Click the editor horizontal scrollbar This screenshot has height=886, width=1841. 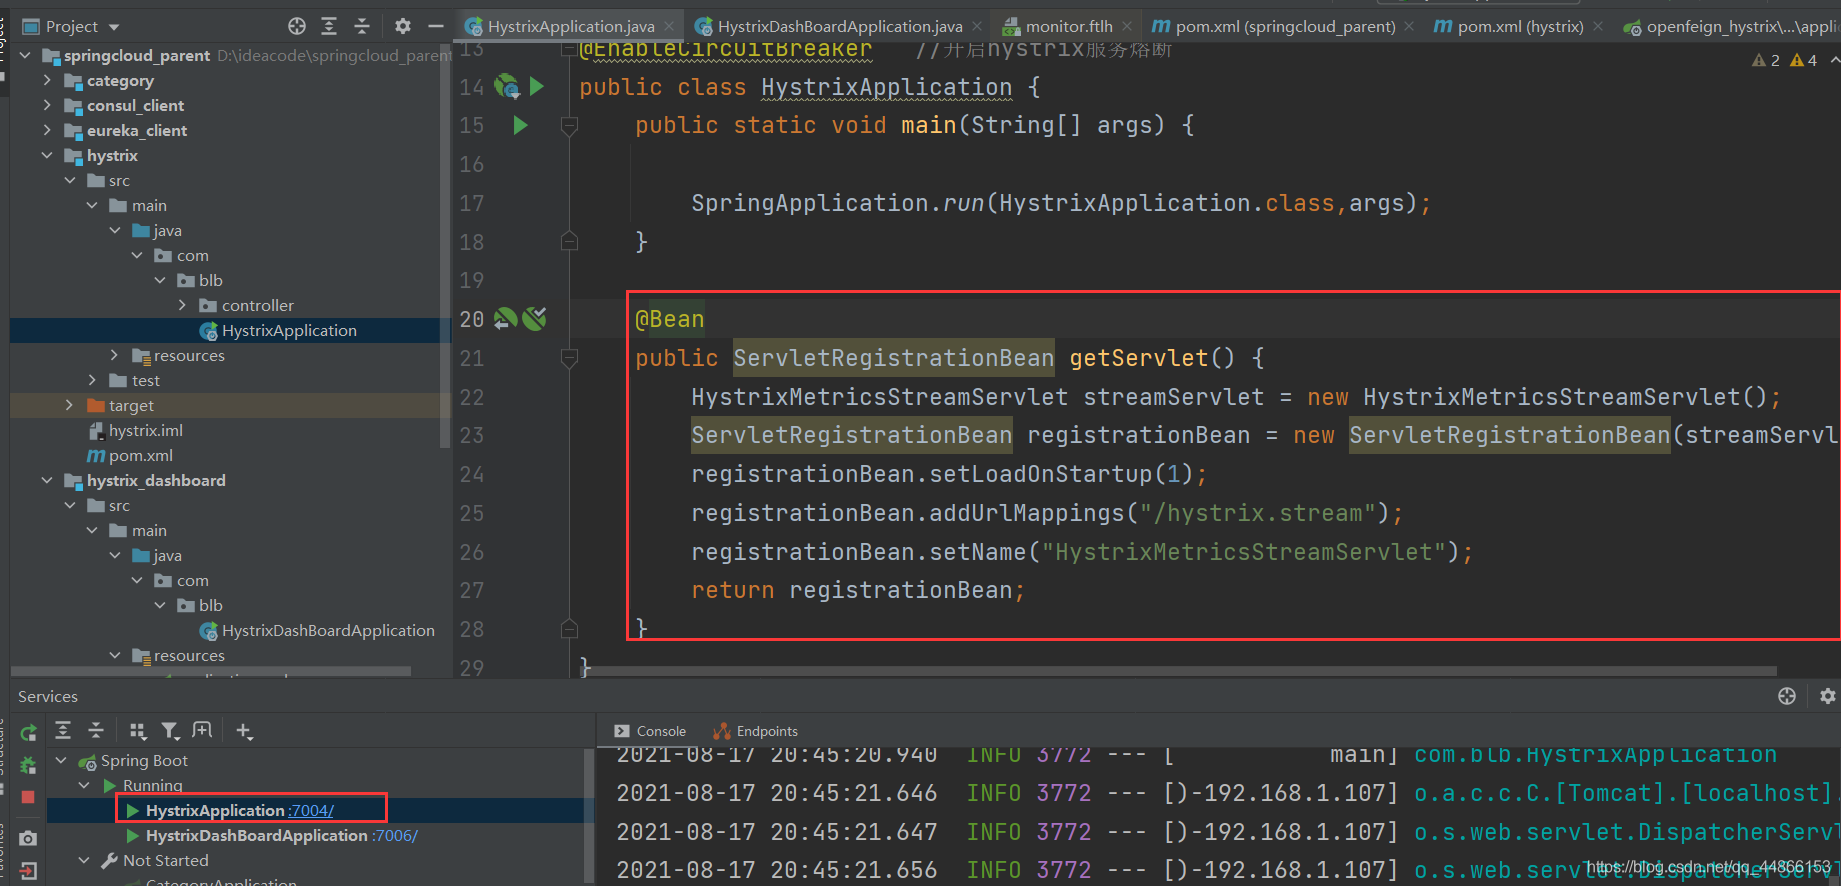pos(1178,671)
